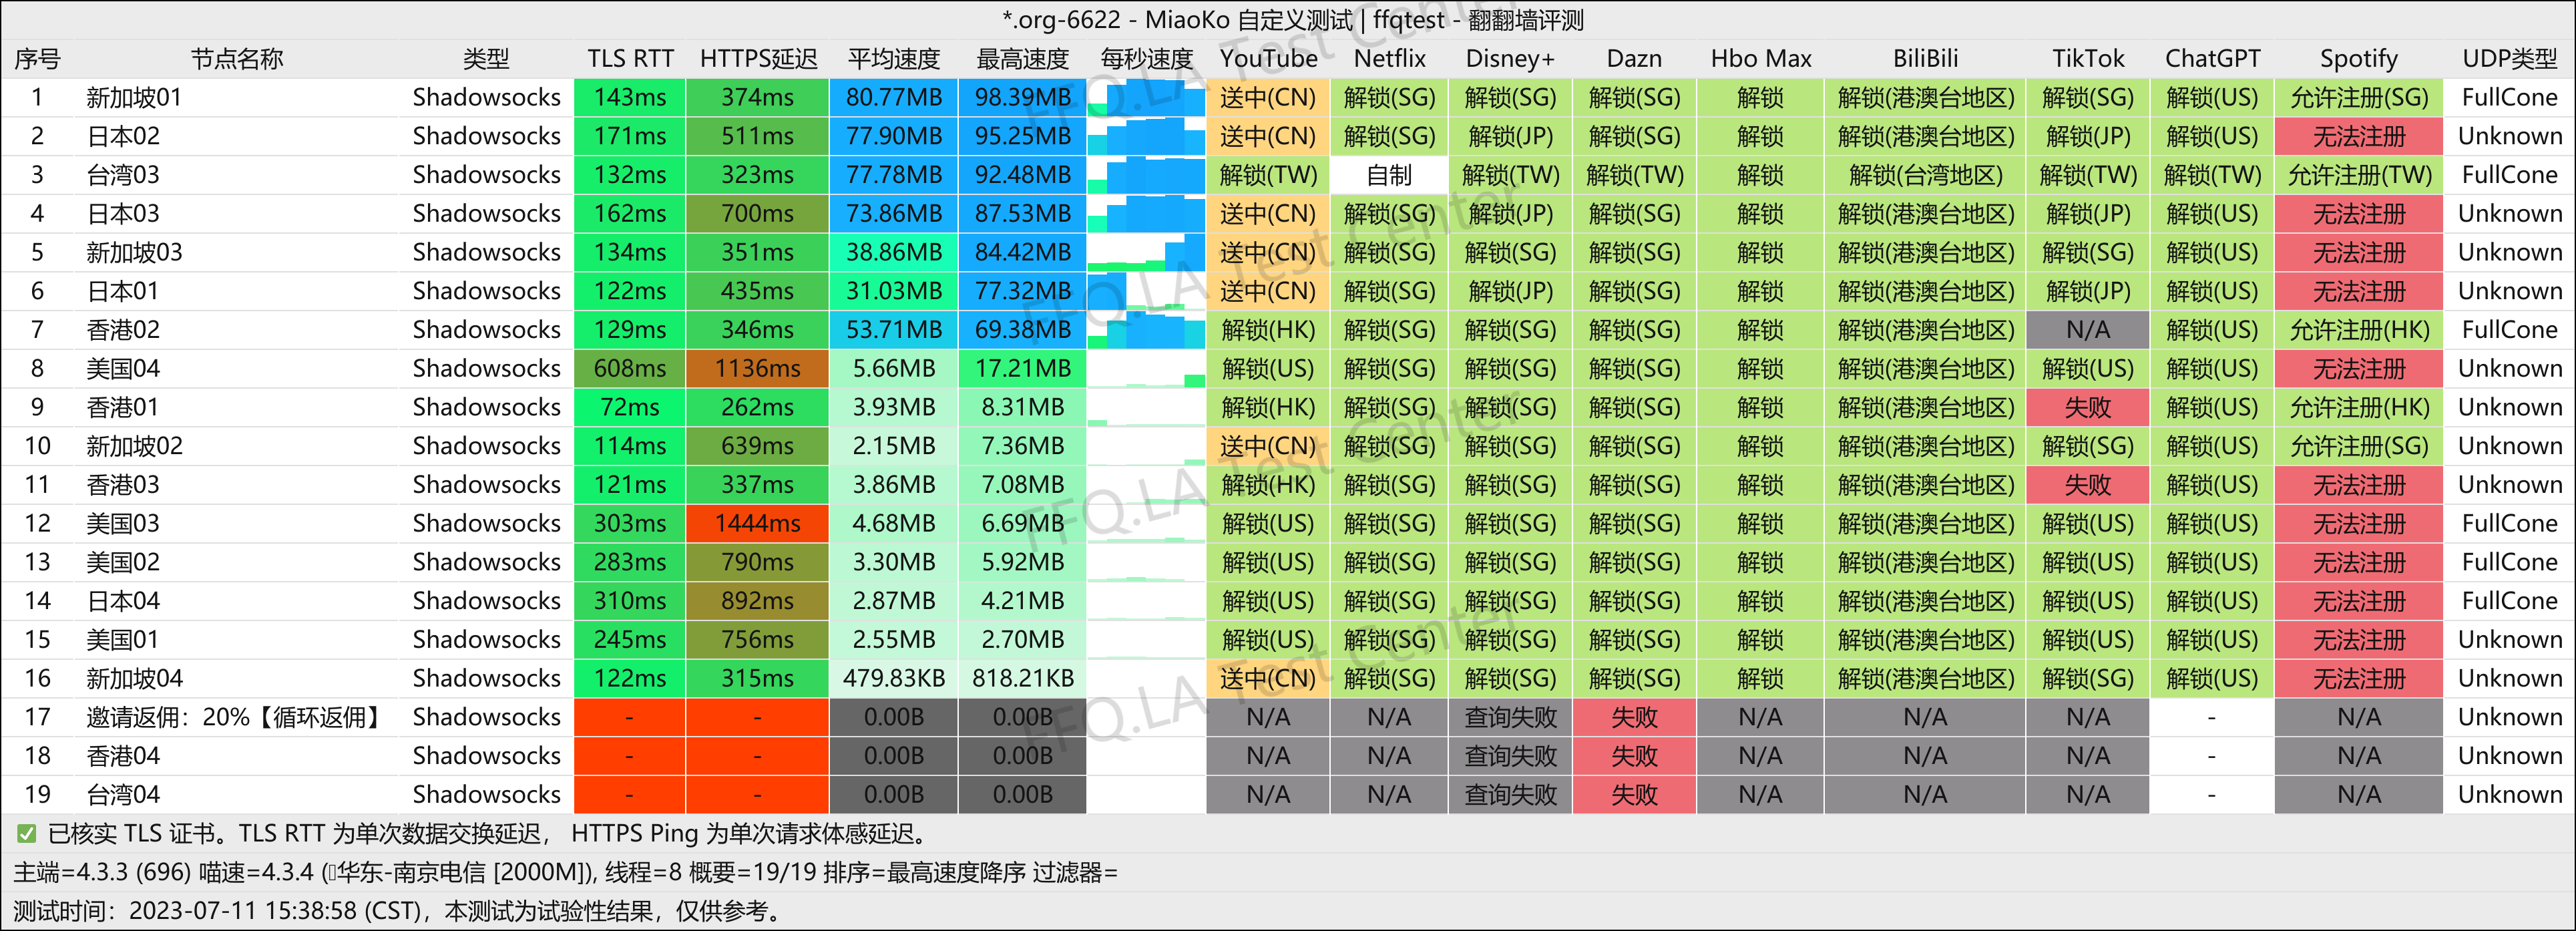
Task: Select node name 美国04
Action: click(123, 369)
